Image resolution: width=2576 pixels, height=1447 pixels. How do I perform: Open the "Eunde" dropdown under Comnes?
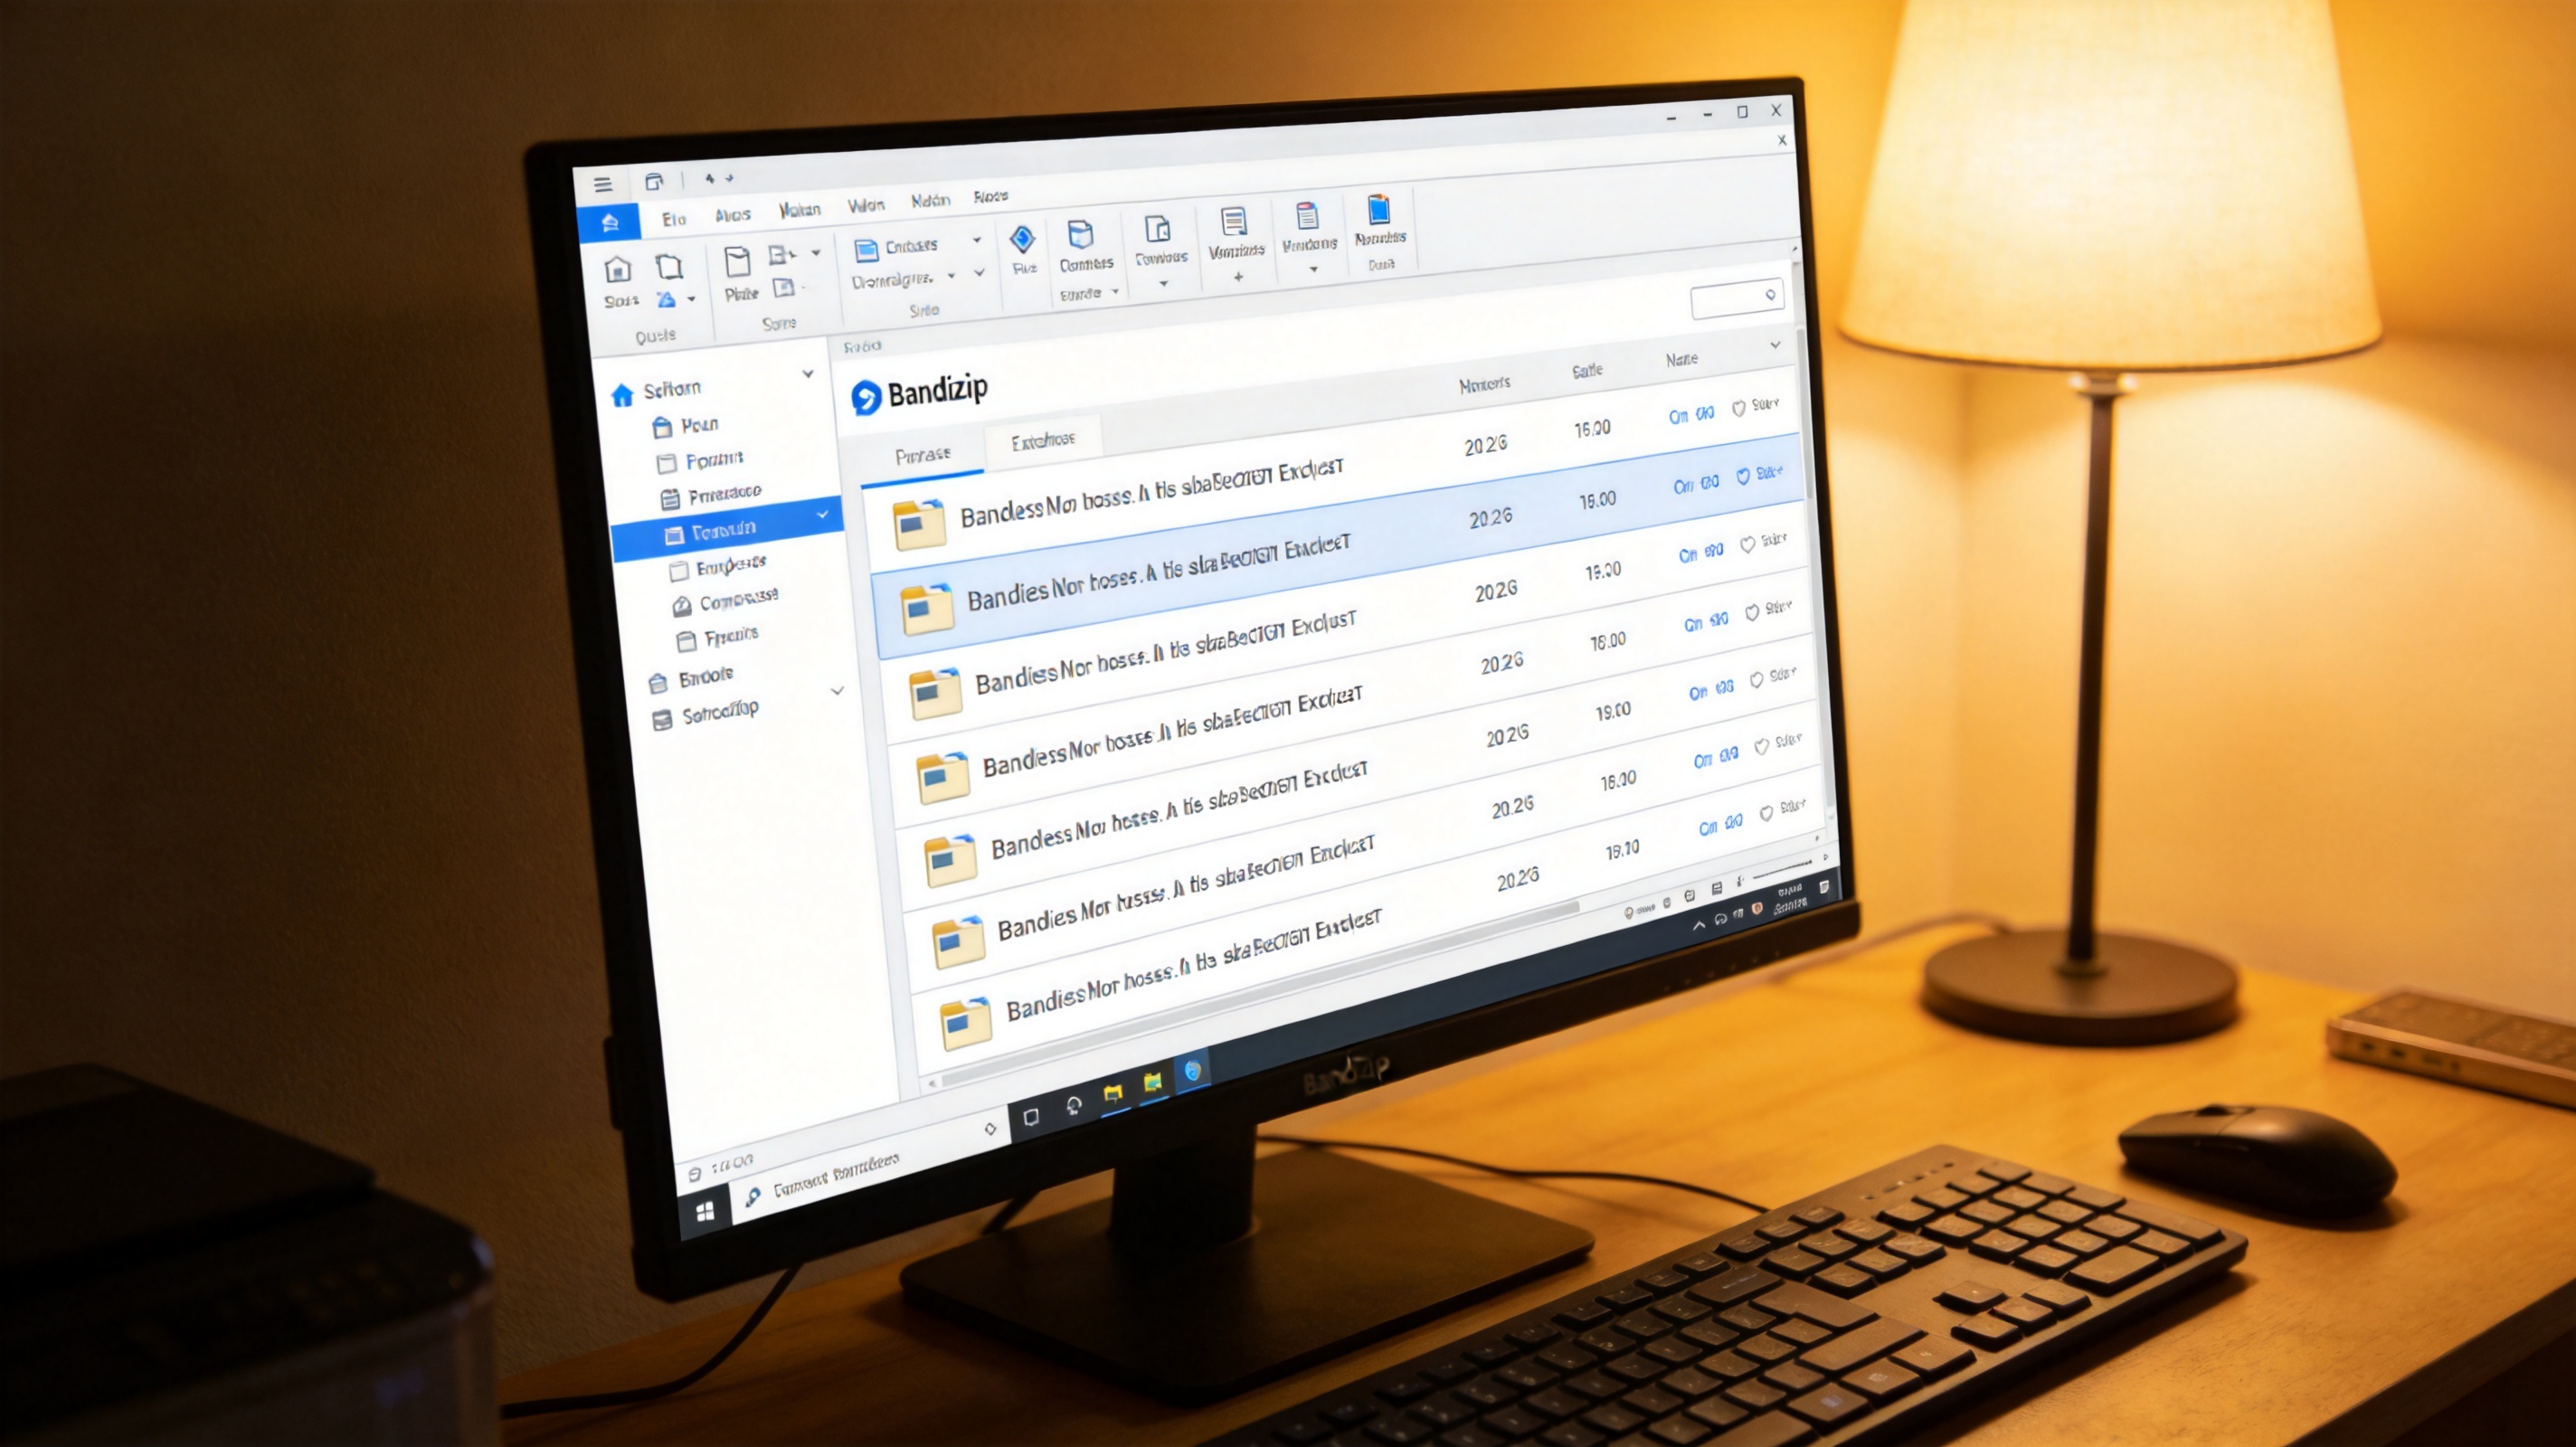pyautogui.click(x=1116, y=292)
